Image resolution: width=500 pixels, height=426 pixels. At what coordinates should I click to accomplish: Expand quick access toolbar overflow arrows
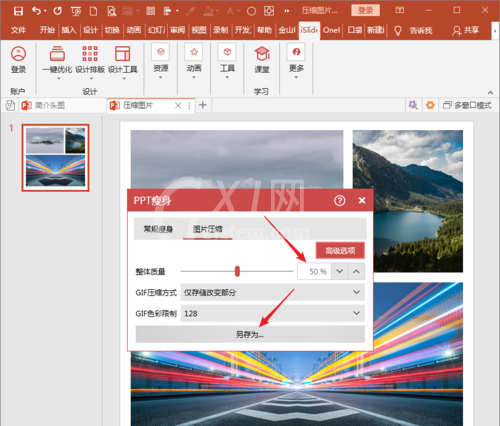point(286,11)
